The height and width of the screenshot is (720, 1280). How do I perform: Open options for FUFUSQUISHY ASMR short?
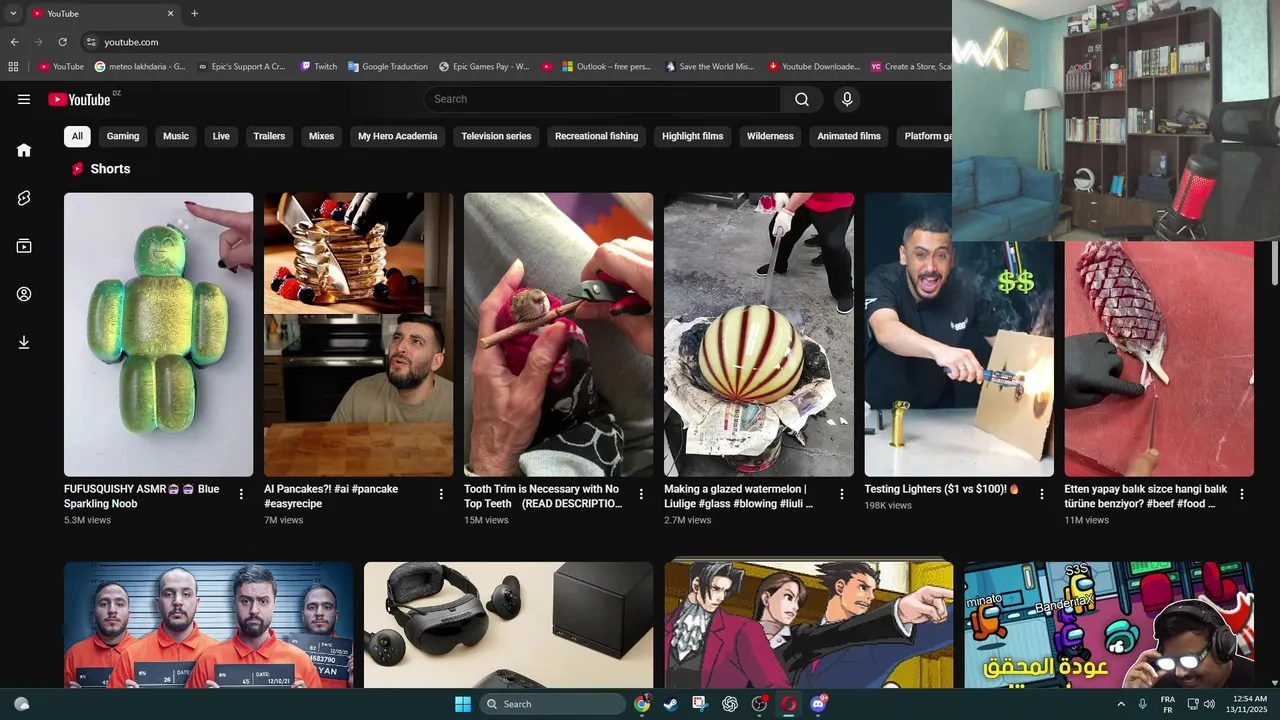241,494
